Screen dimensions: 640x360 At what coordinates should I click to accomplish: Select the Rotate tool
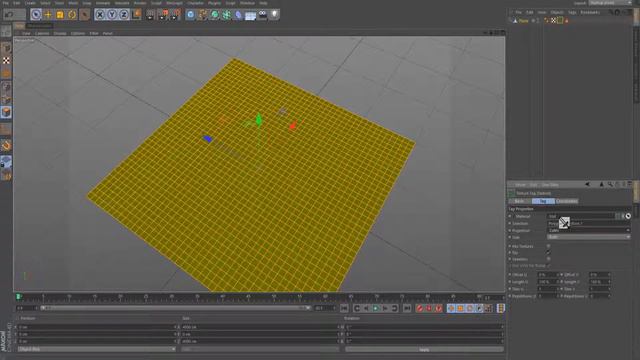click(72, 15)
